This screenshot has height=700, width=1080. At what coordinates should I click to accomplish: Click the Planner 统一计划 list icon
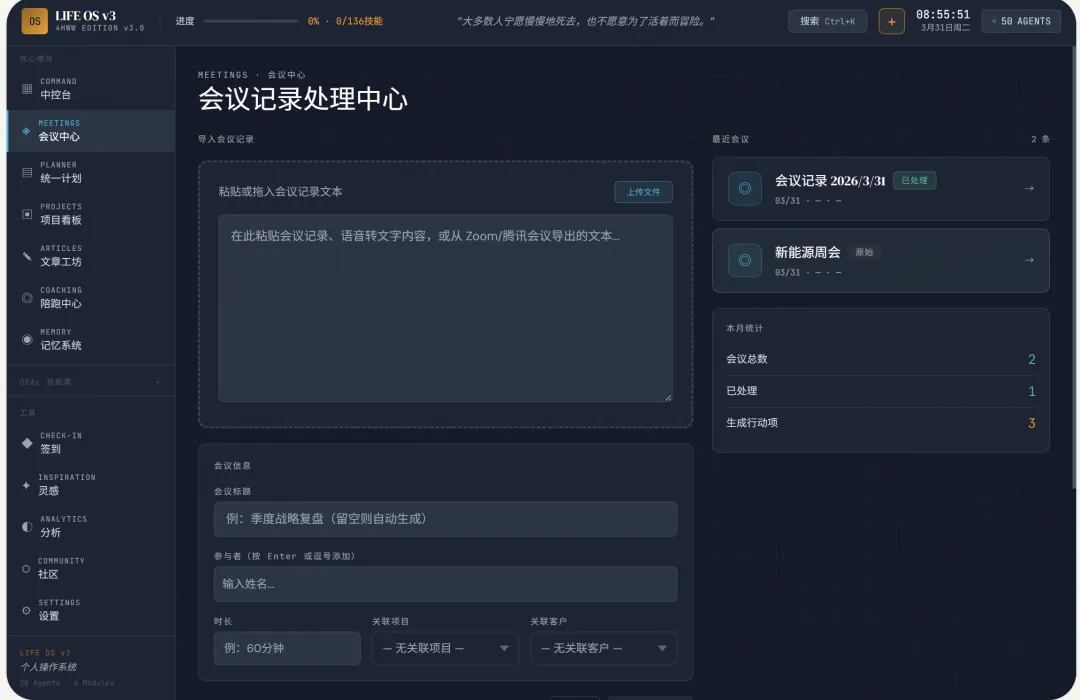coord(27,172)
